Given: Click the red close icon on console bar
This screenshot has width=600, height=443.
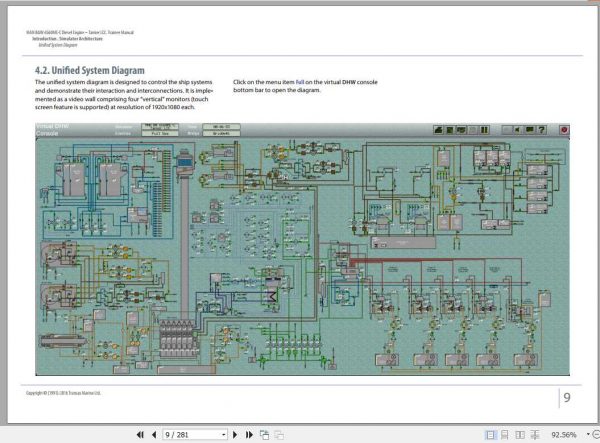Looking at the screenshot, I should [x=564, y=130].
